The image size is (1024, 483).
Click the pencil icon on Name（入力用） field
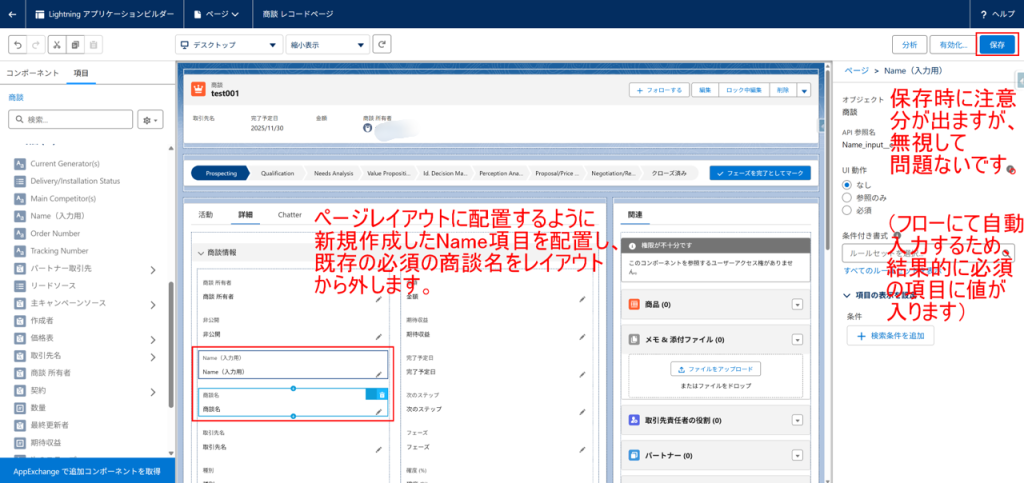[378, 374]
